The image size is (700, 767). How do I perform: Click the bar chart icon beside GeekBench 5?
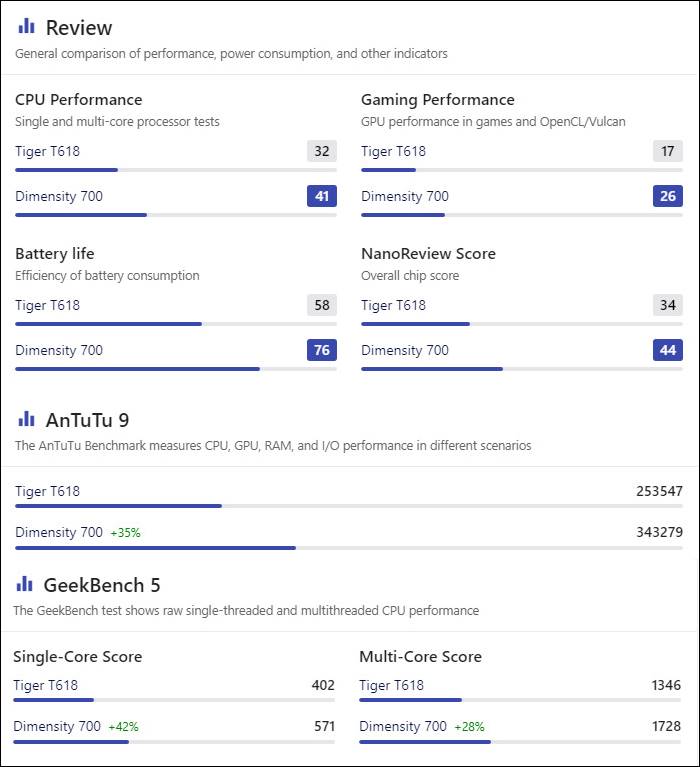click(24, 584)
